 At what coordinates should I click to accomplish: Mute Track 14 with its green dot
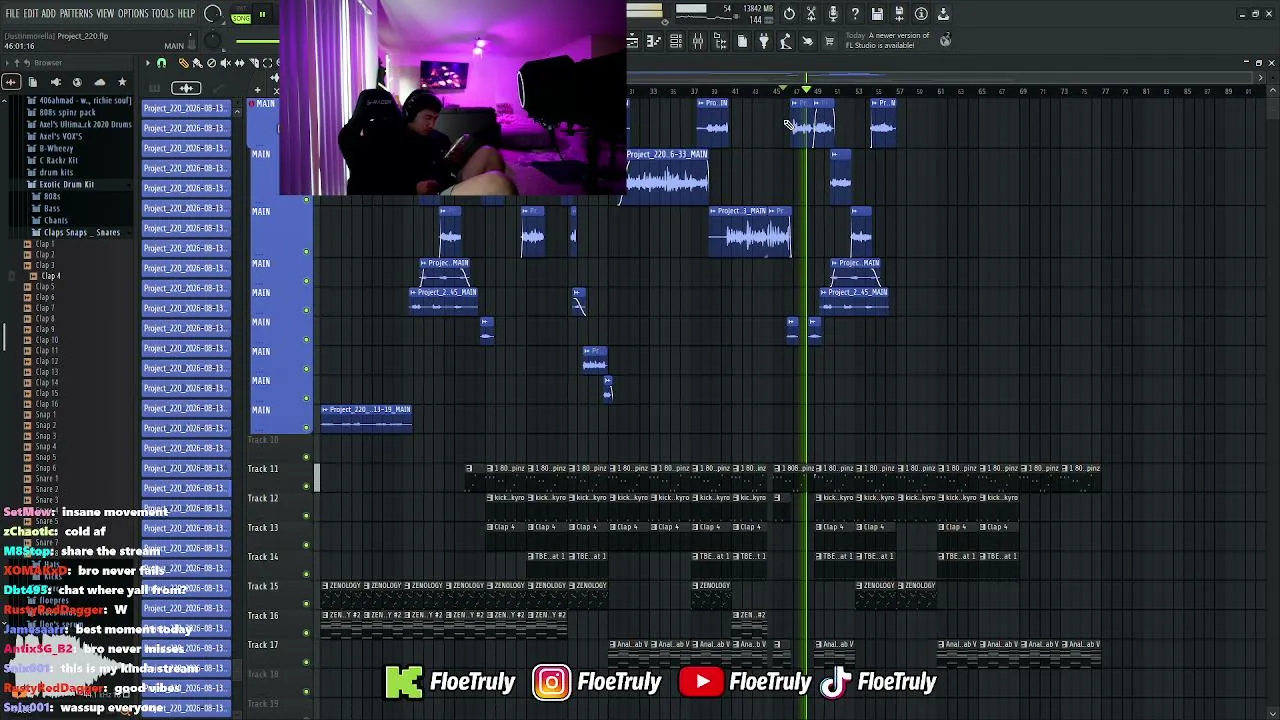click(307, 574)
